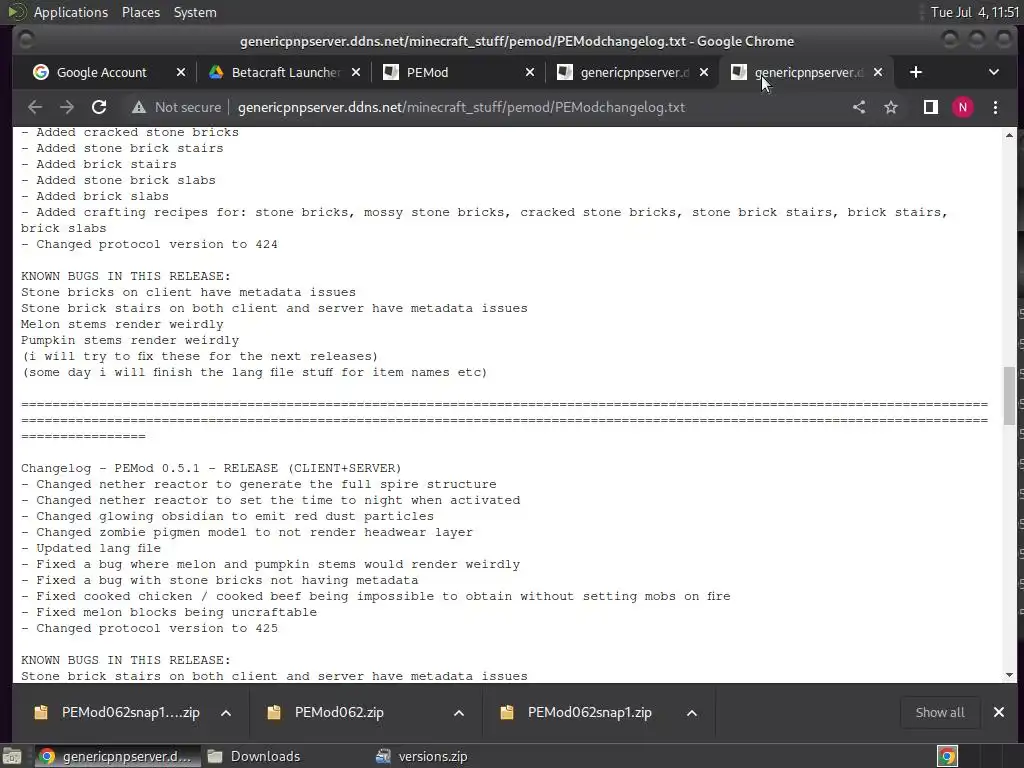Click 'Stone bricks on client have metadata issues'

[x=189, y=293]
